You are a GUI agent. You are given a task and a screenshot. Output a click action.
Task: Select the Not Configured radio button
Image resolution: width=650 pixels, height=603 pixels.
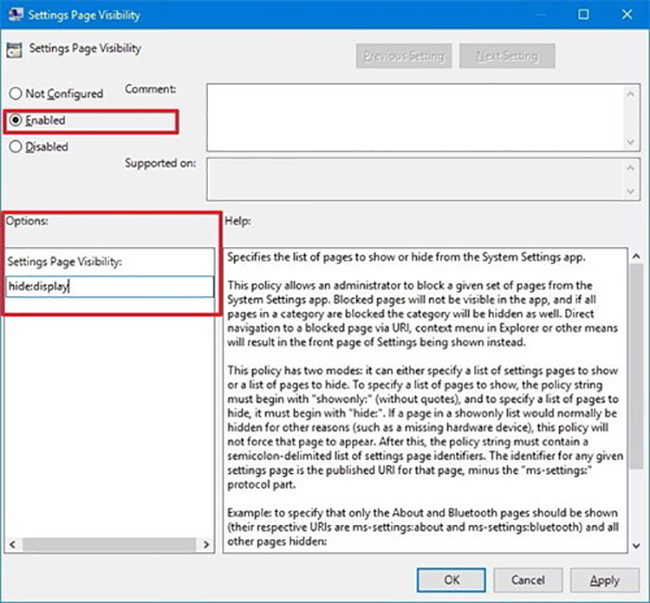pos(15,93)
